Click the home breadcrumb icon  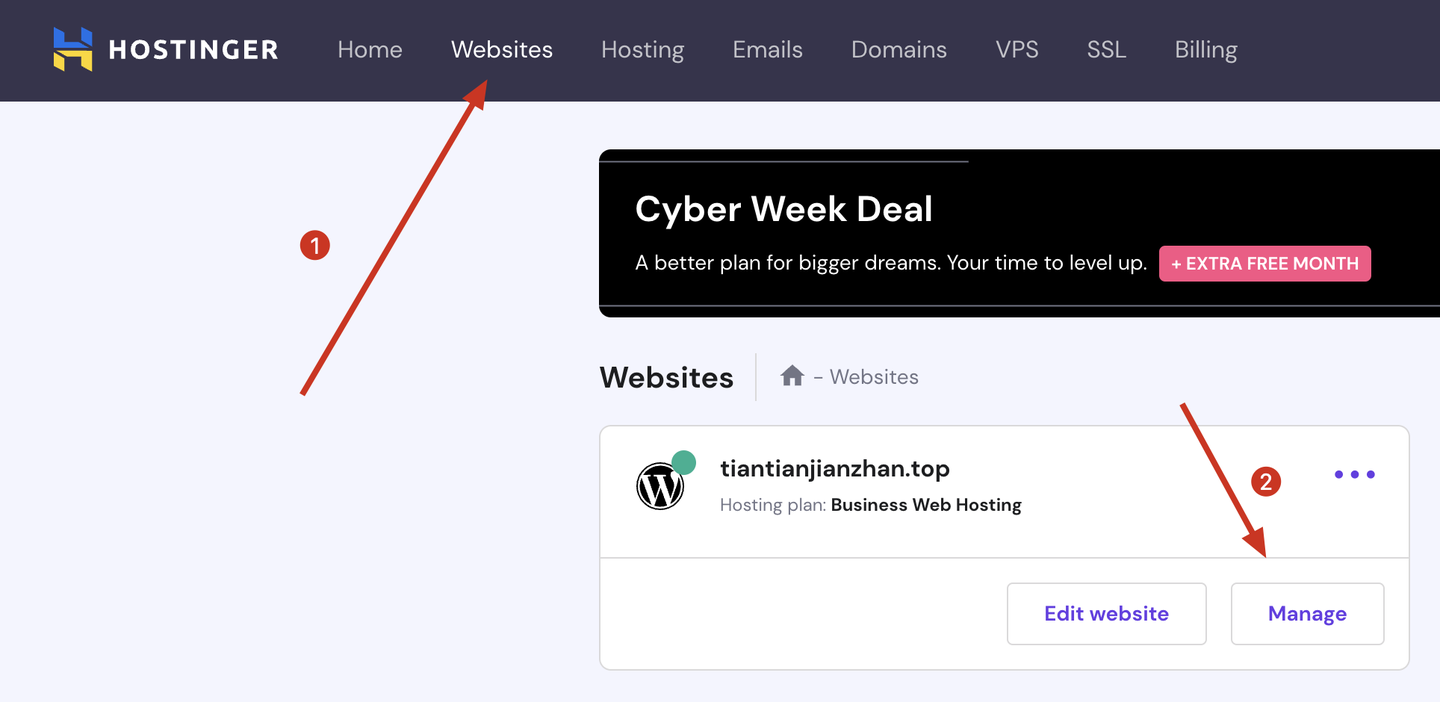click(x=792, y=376)
